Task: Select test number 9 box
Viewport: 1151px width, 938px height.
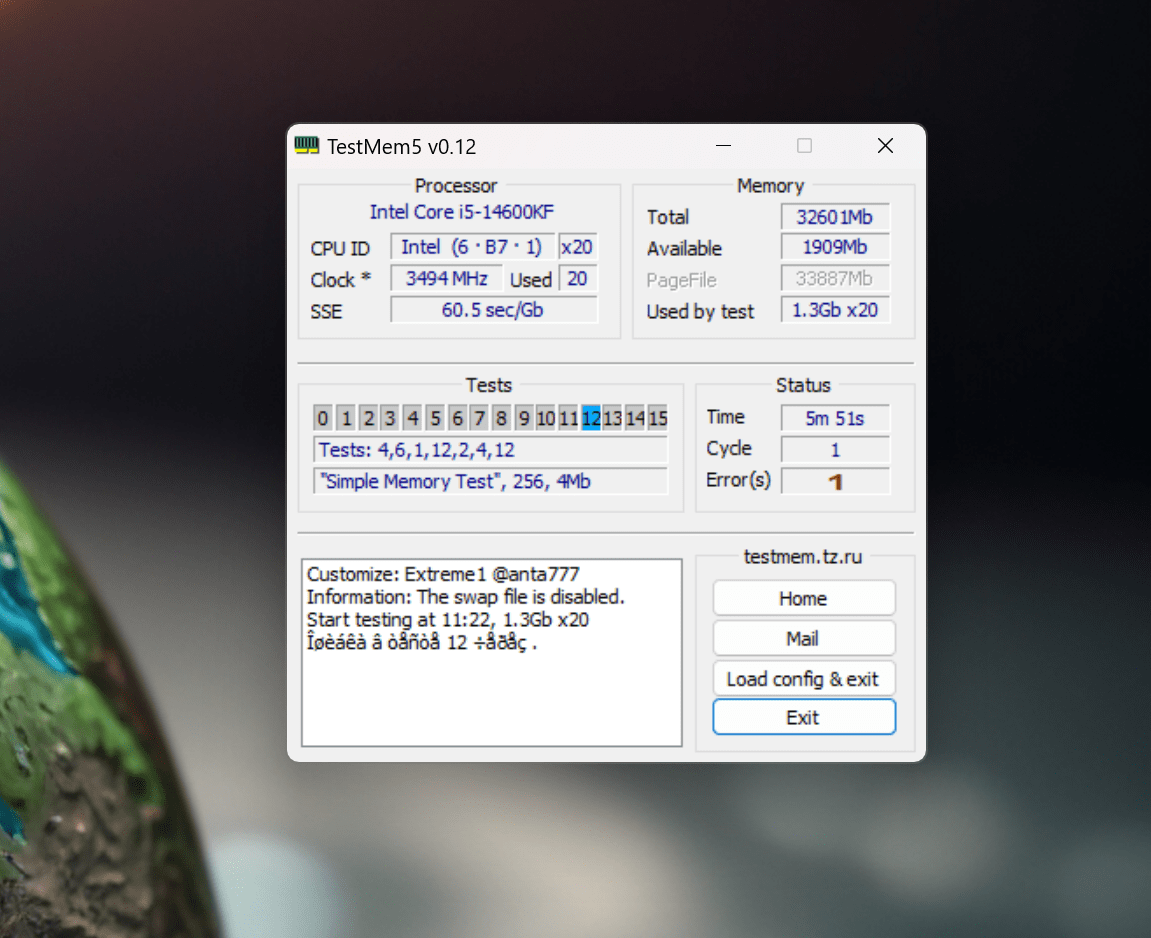Action: tap(524, 418)
